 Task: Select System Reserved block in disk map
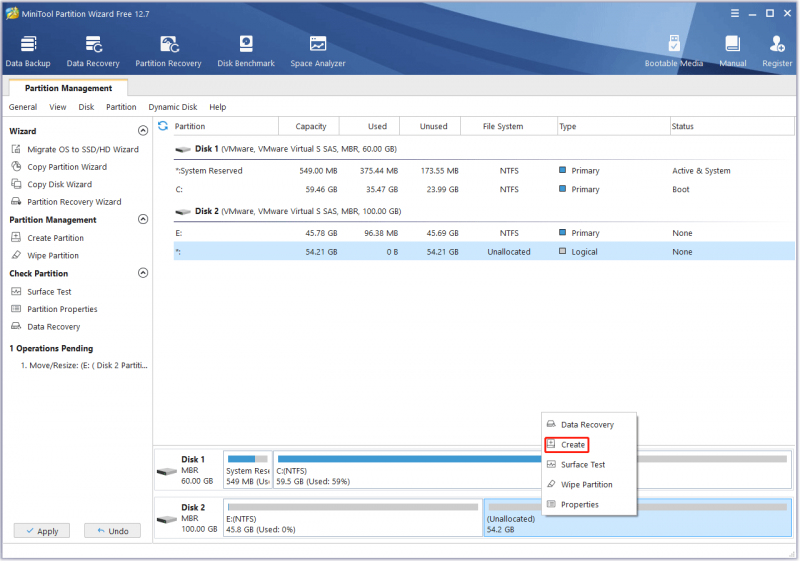pos(248,470)
